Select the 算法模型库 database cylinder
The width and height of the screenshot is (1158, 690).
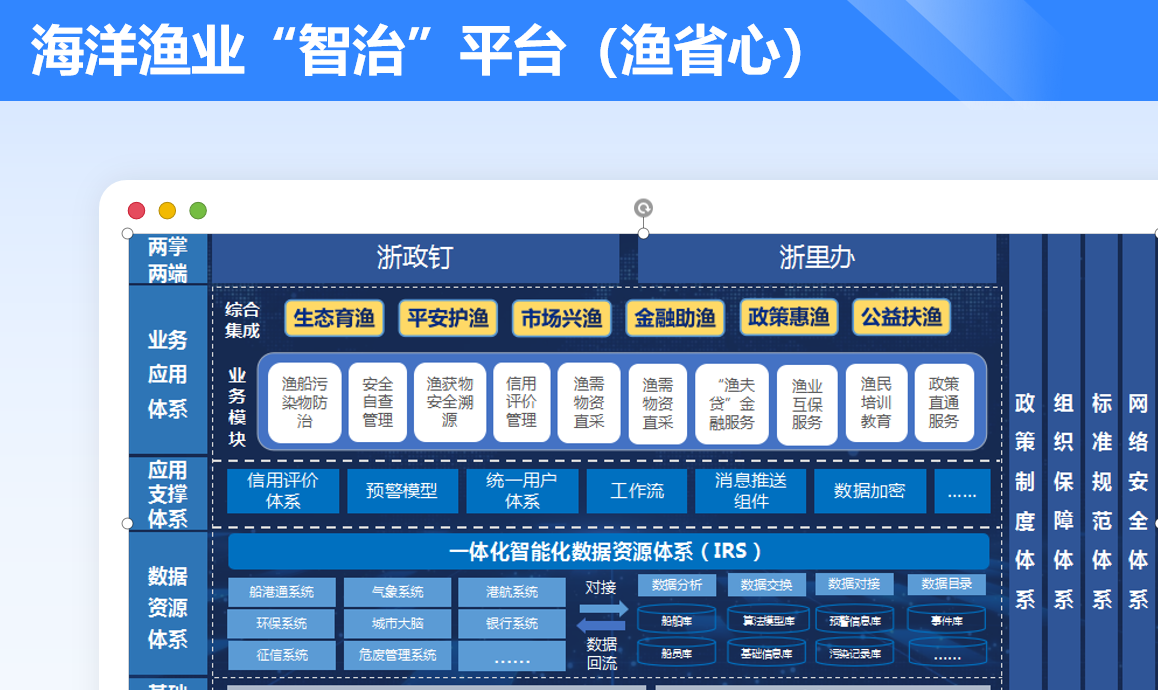768,620
